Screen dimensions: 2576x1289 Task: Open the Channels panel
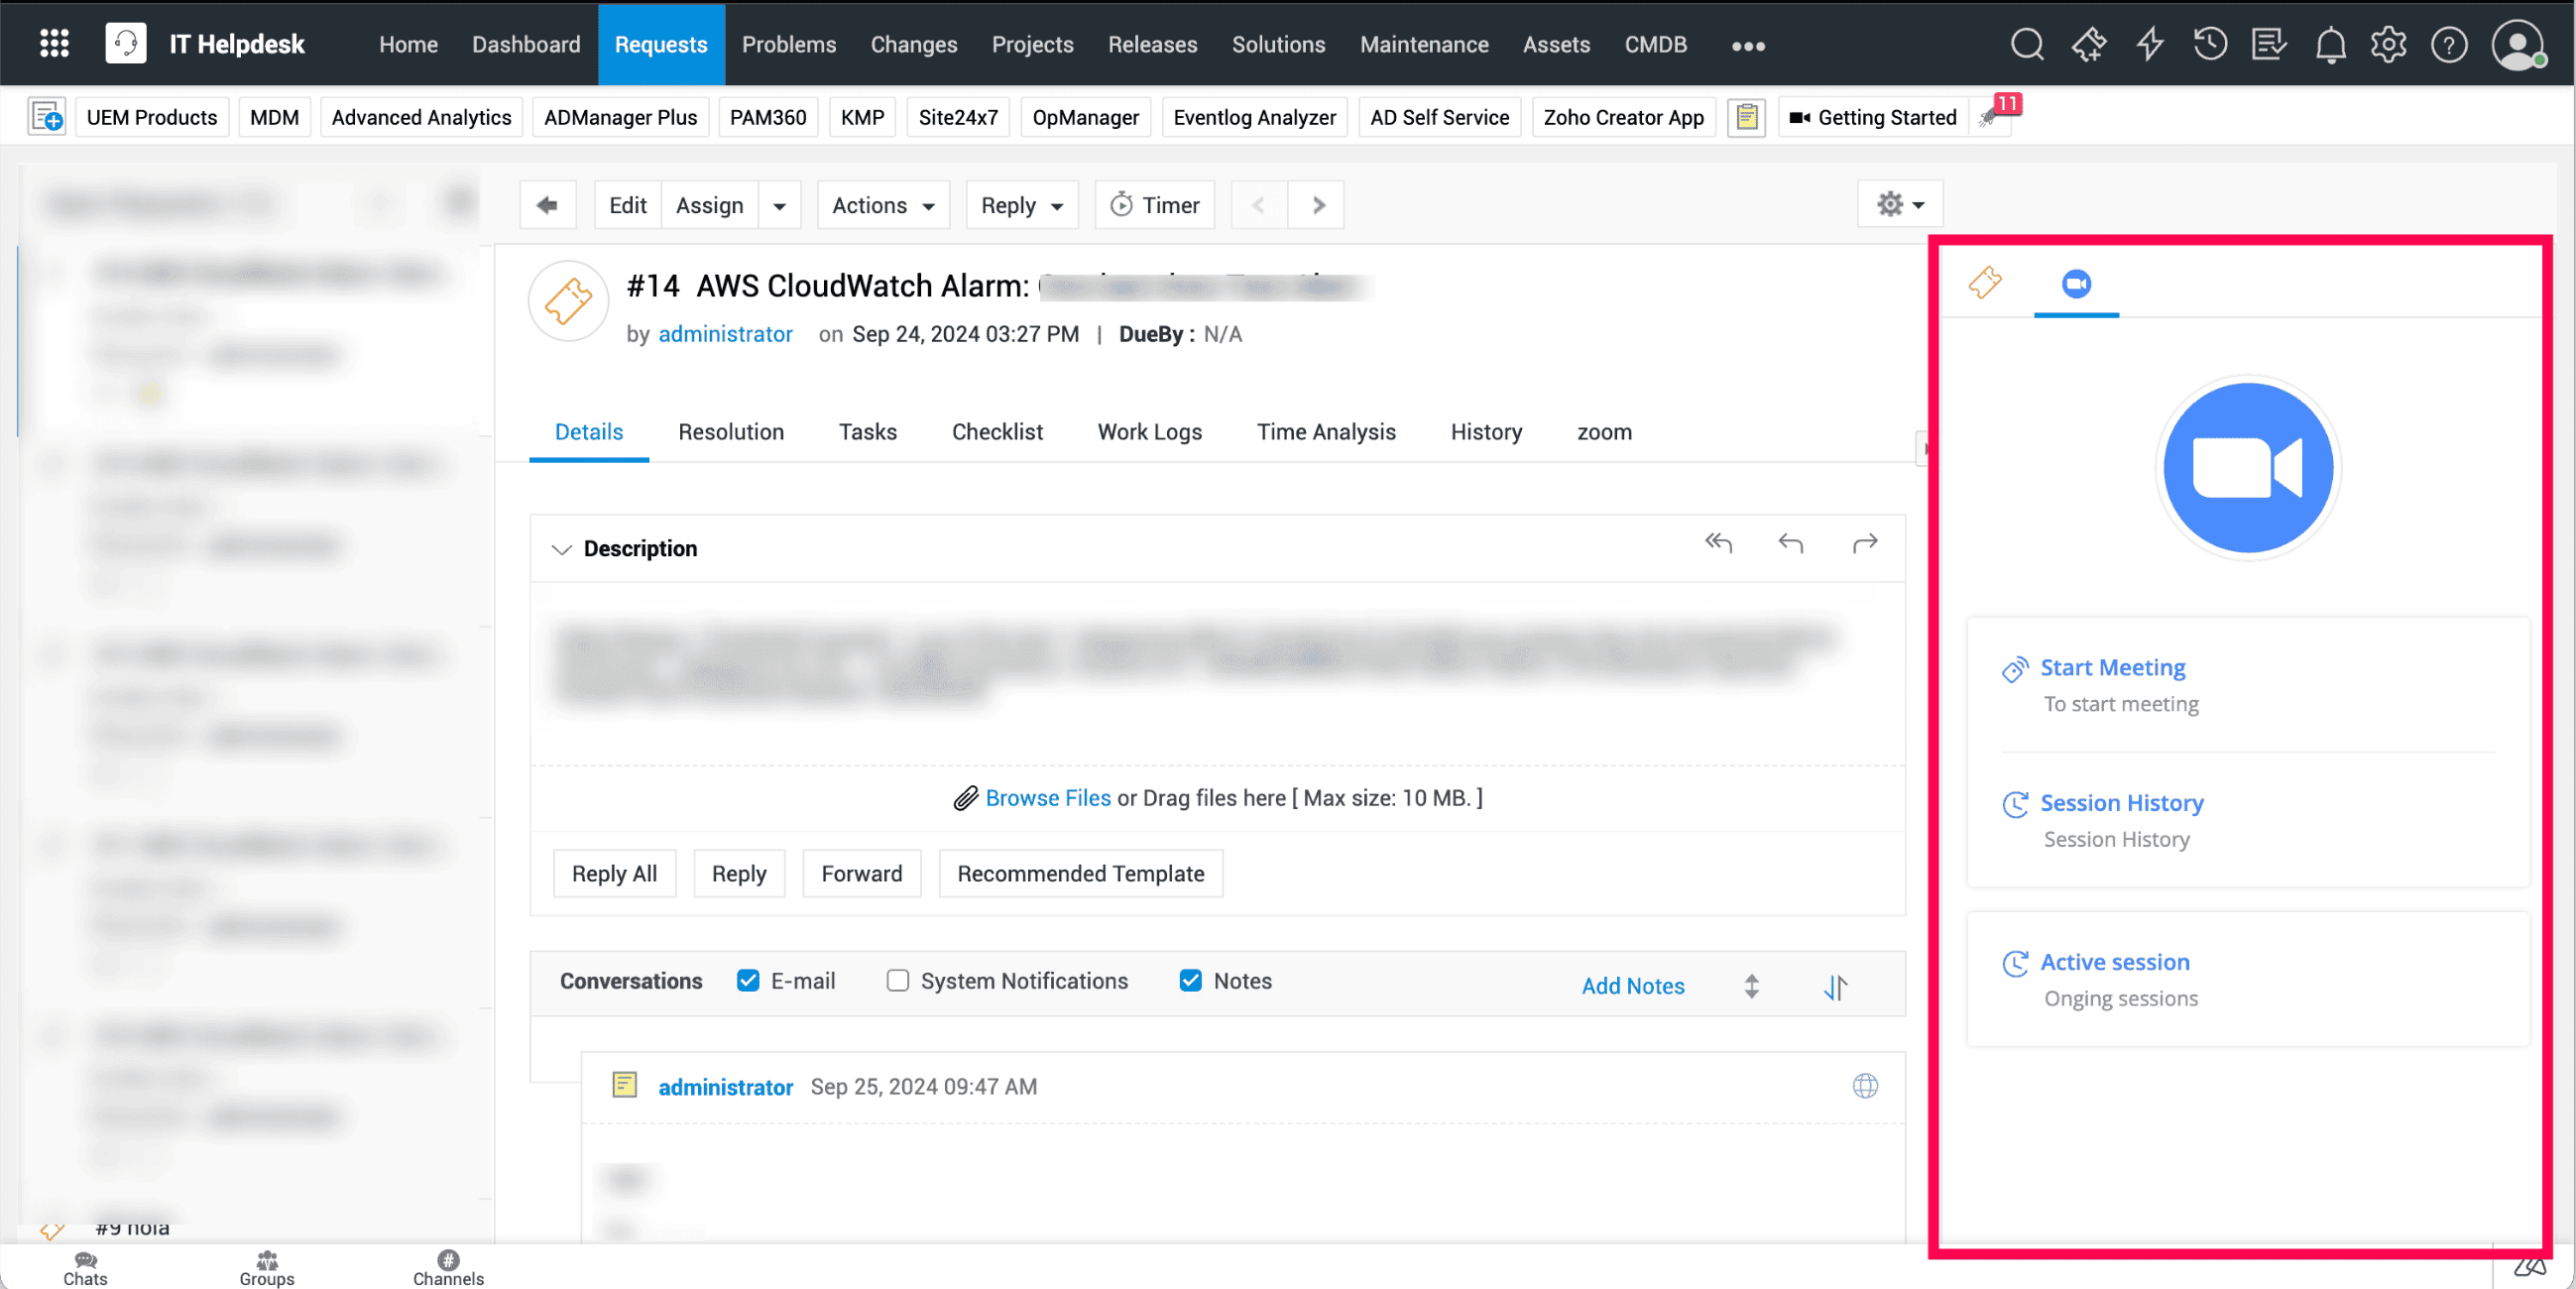pos(448,1268)
